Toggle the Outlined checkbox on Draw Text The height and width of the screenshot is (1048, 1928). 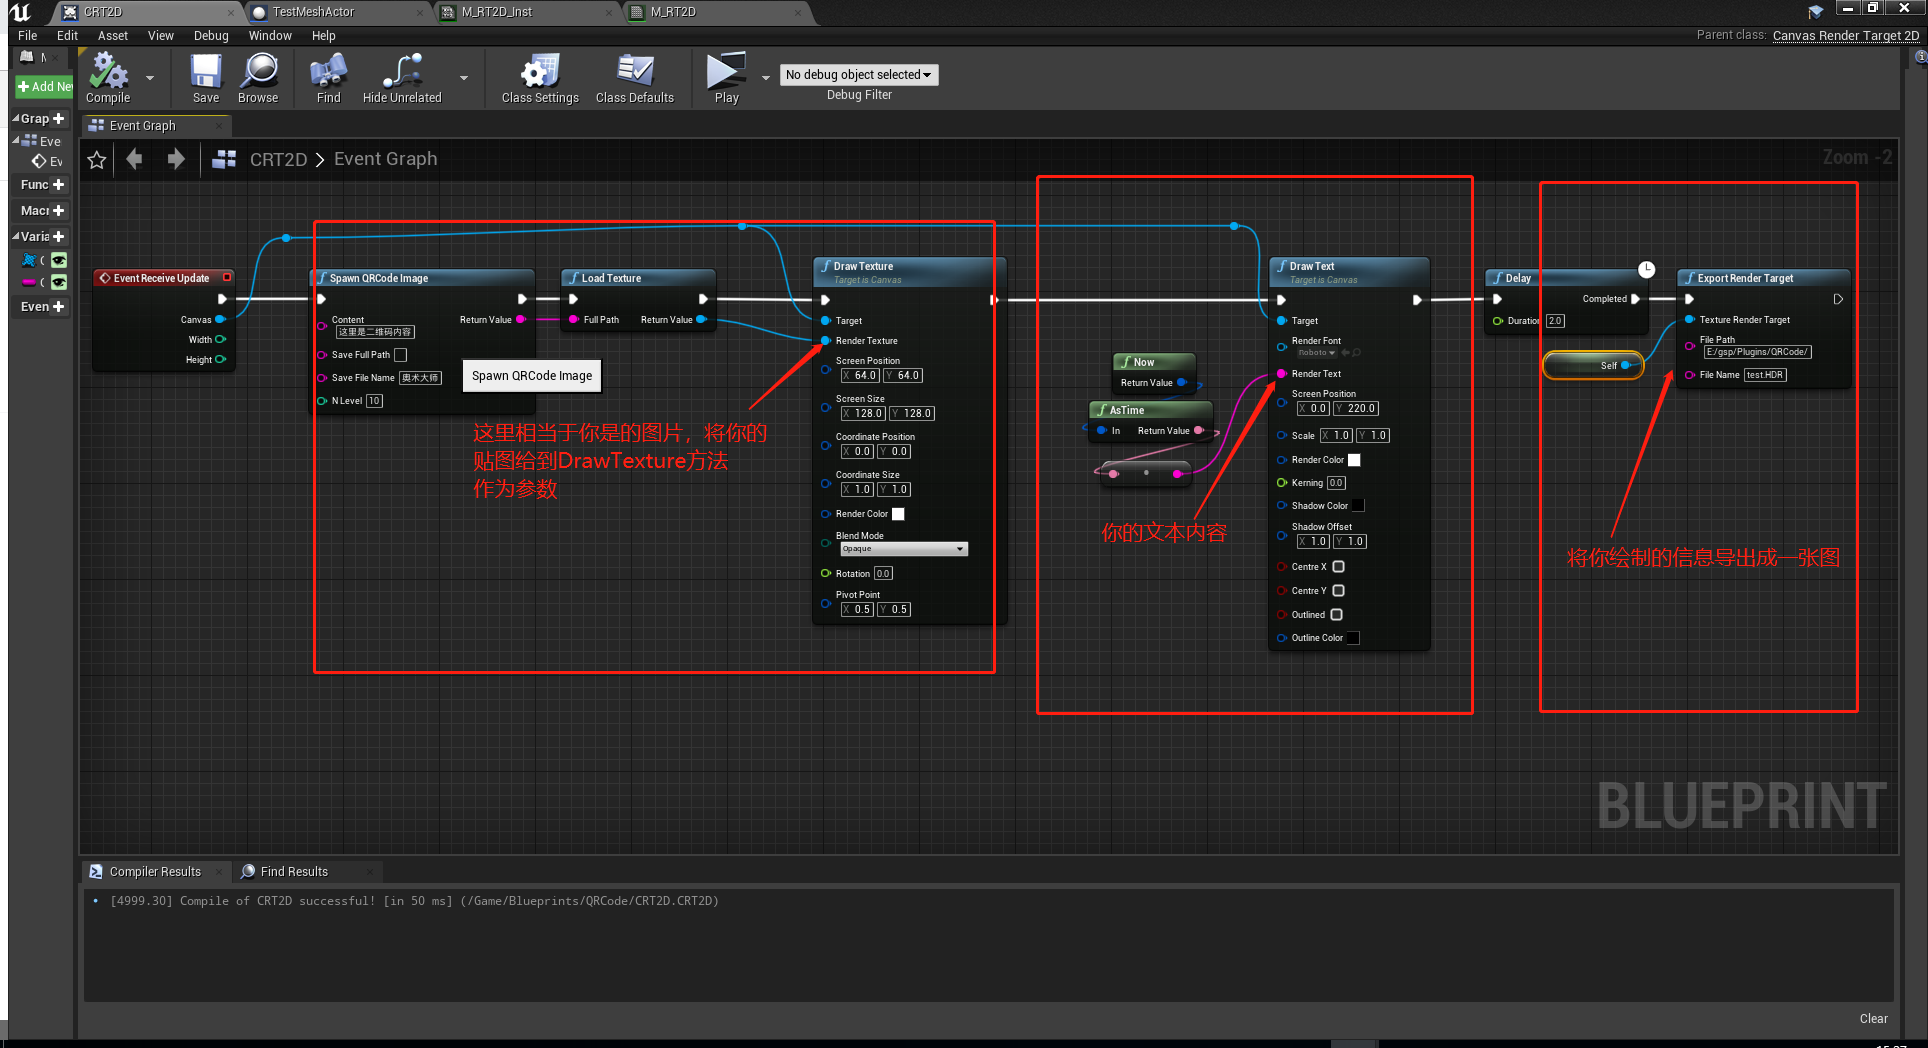1336,614
